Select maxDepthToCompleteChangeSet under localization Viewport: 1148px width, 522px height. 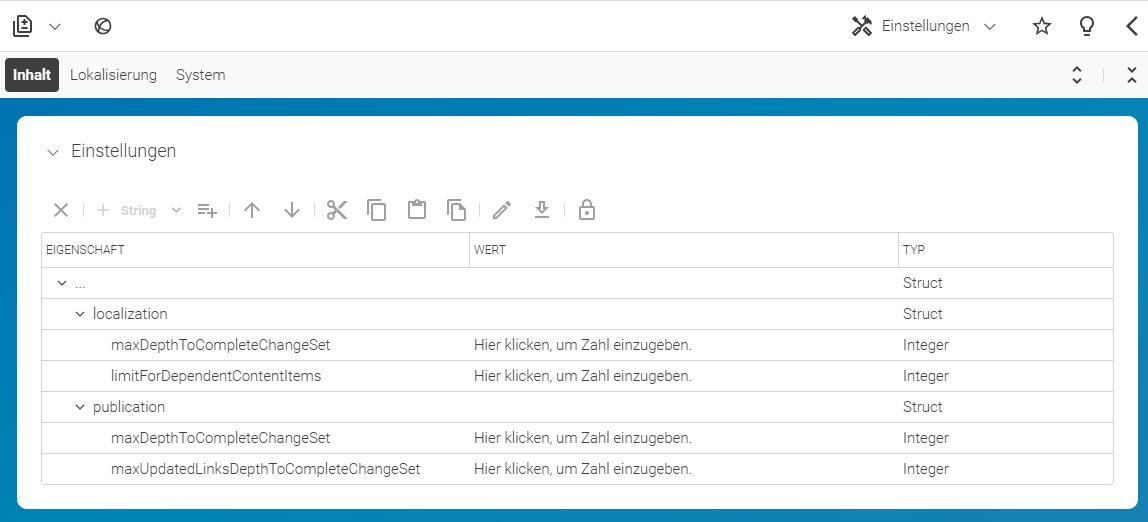(x=220, y=345)
